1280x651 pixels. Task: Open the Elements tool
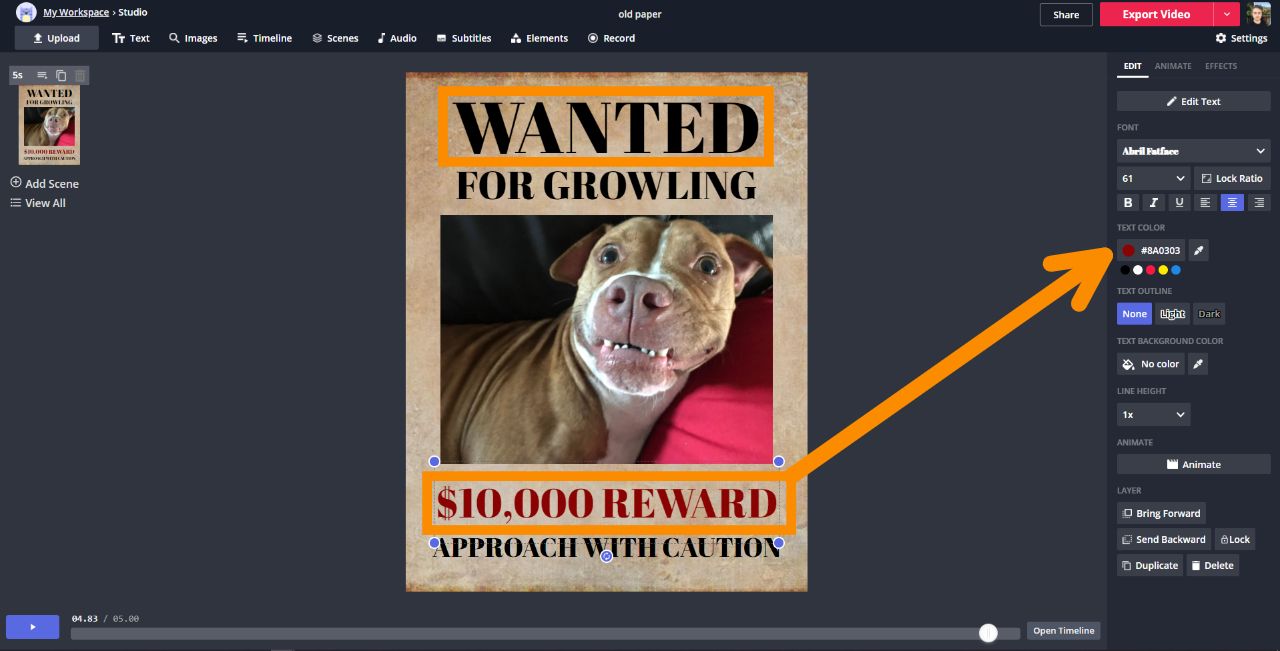point(539,38)
